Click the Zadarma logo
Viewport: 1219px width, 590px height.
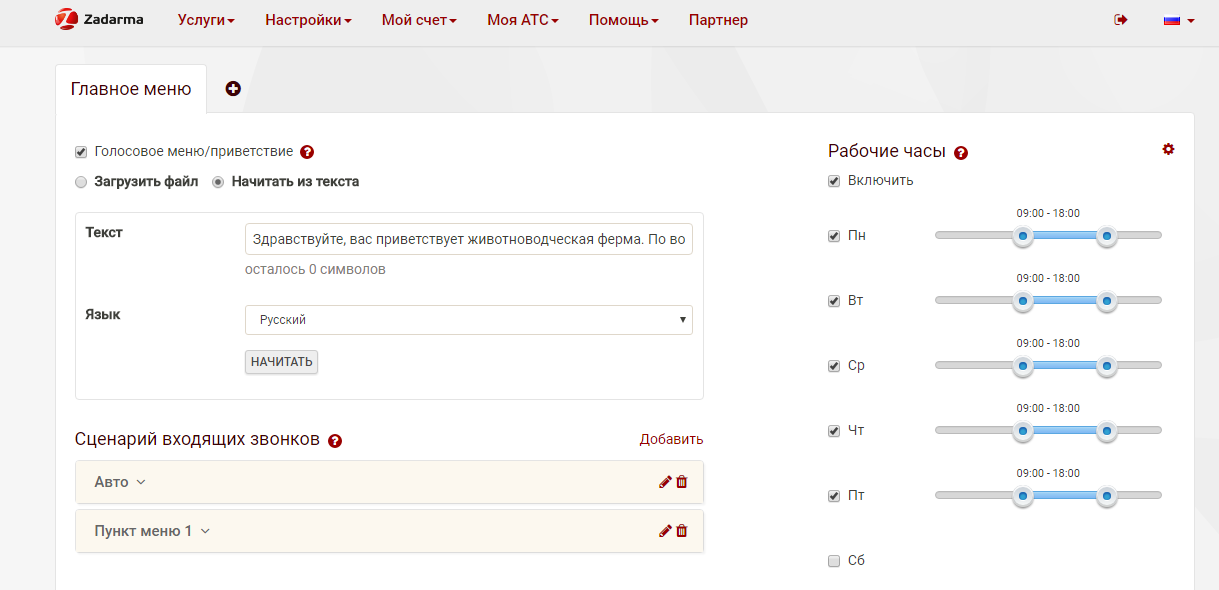click(x=99, y=19)
